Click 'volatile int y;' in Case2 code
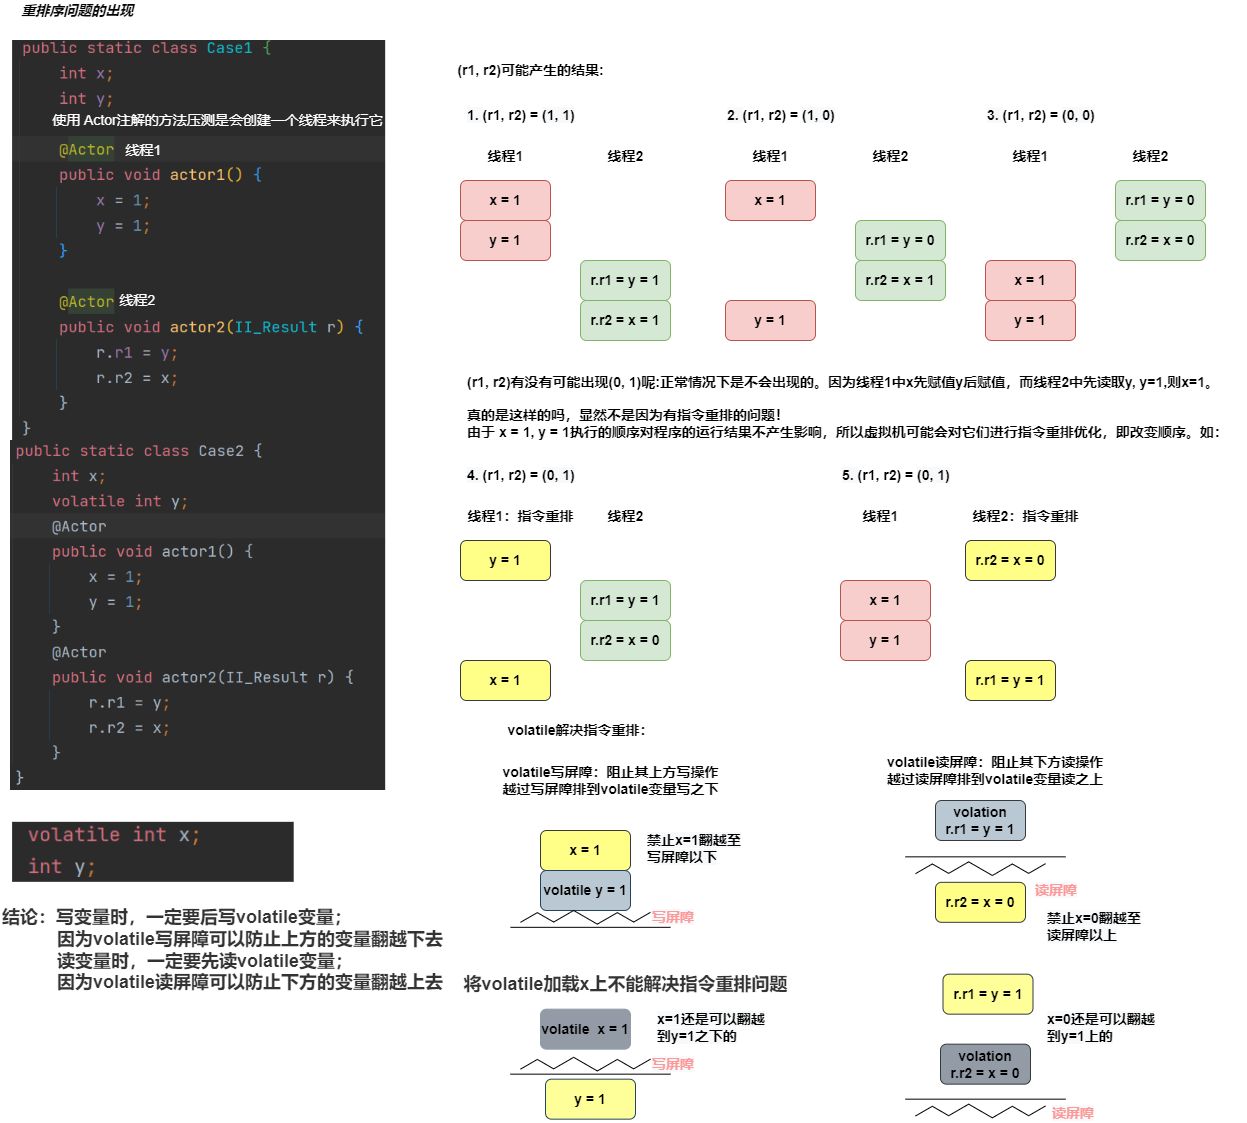Image resolution: width=1247 pixels, height=1123 pixels. 120,501
